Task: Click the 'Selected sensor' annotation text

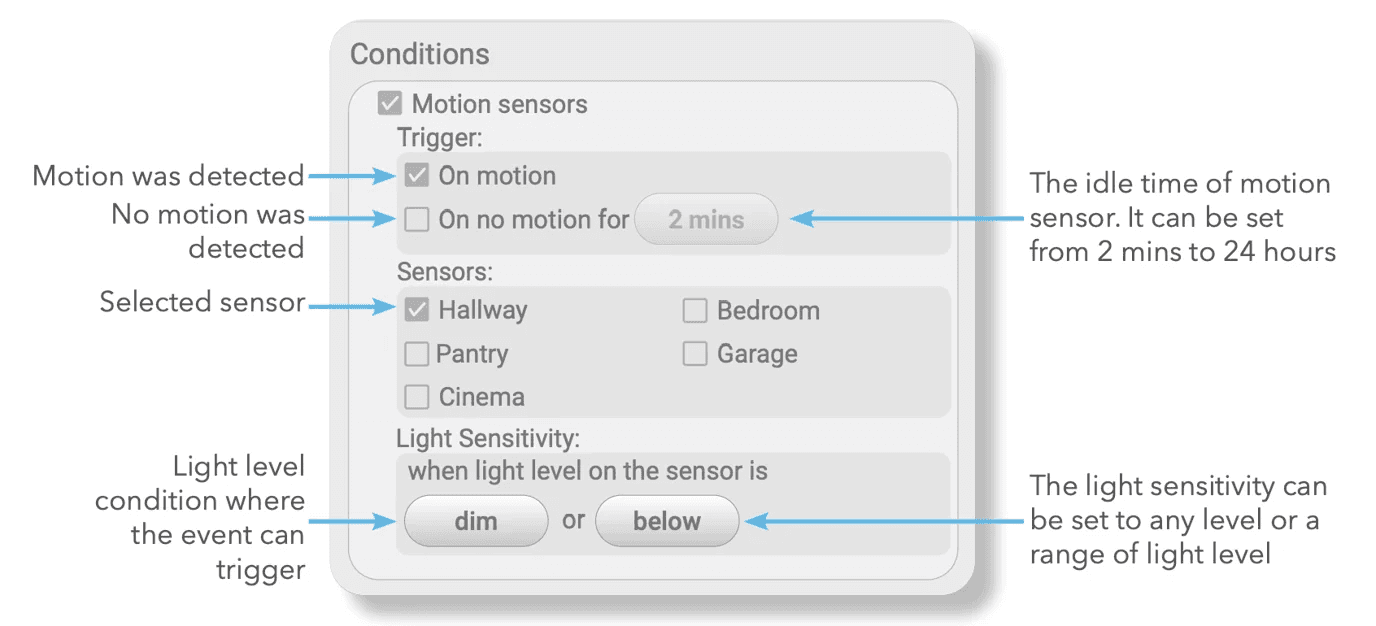Action: tap(202, 302)
